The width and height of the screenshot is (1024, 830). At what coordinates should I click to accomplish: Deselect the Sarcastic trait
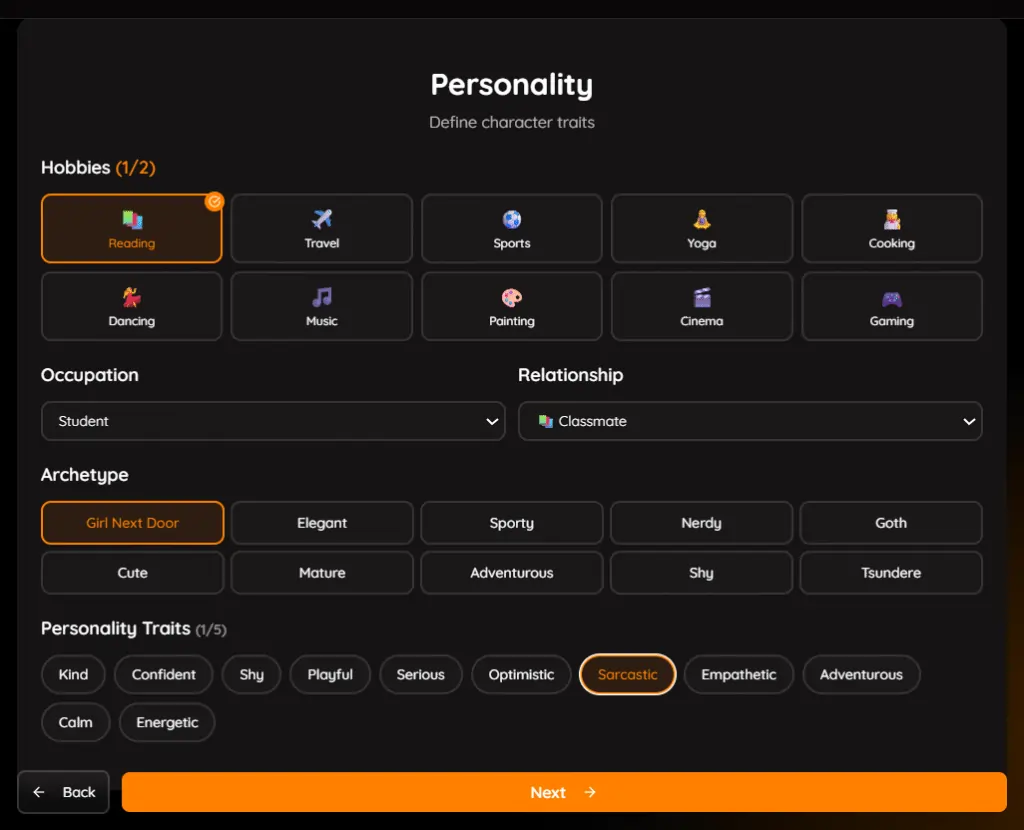click(628, 675)
